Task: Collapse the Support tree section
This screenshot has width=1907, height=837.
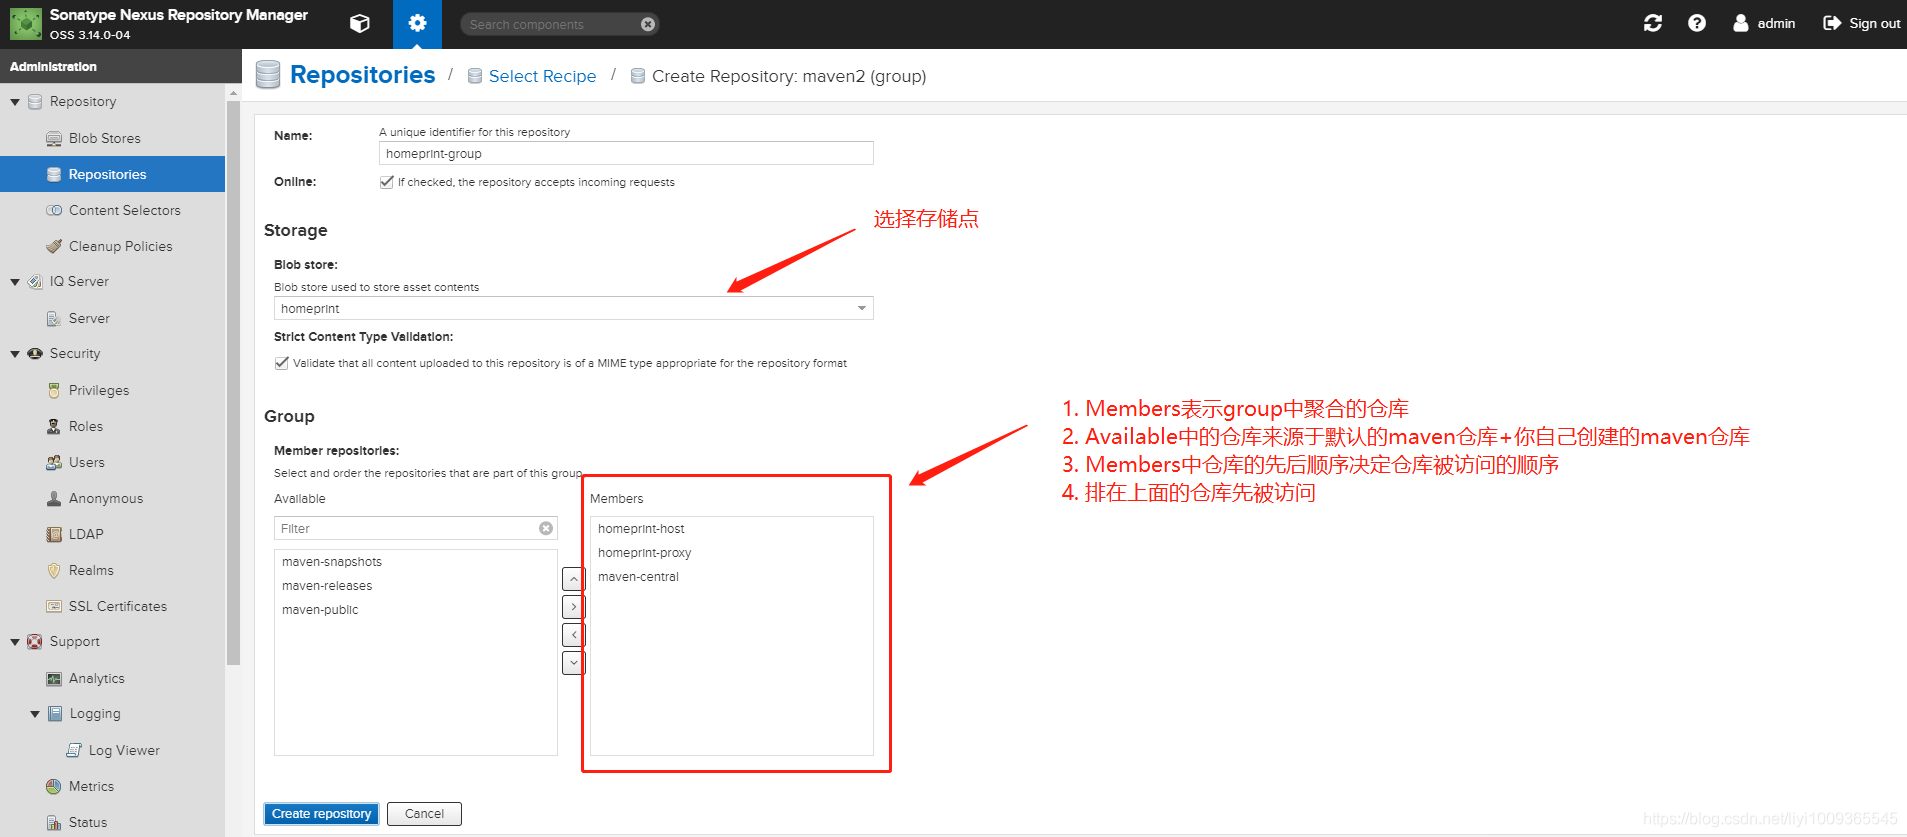Action: pos(15,642)
